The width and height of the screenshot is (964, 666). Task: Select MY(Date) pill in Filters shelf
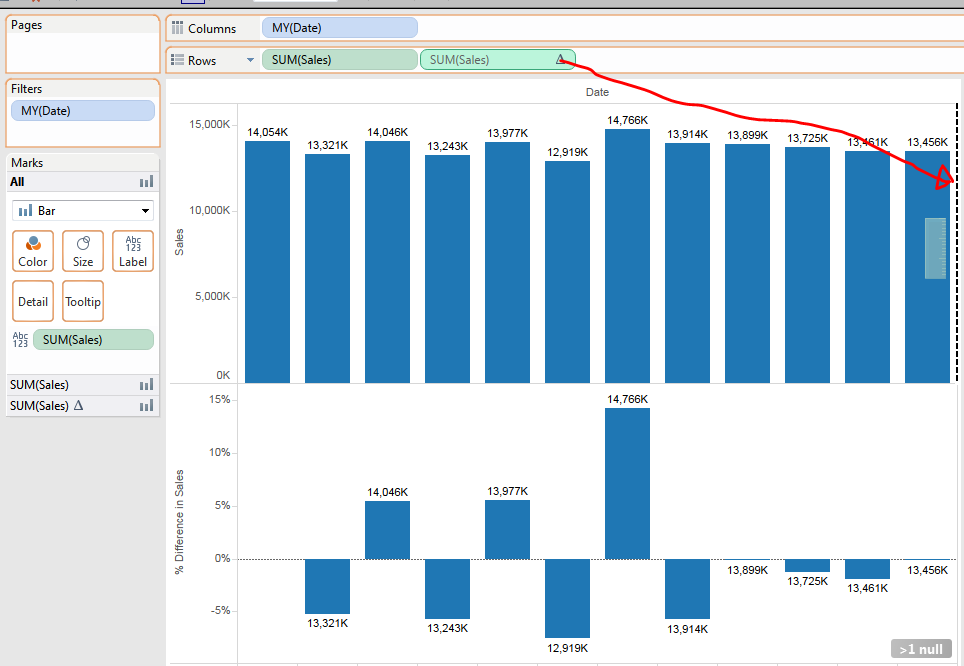[x=82, y=111]
